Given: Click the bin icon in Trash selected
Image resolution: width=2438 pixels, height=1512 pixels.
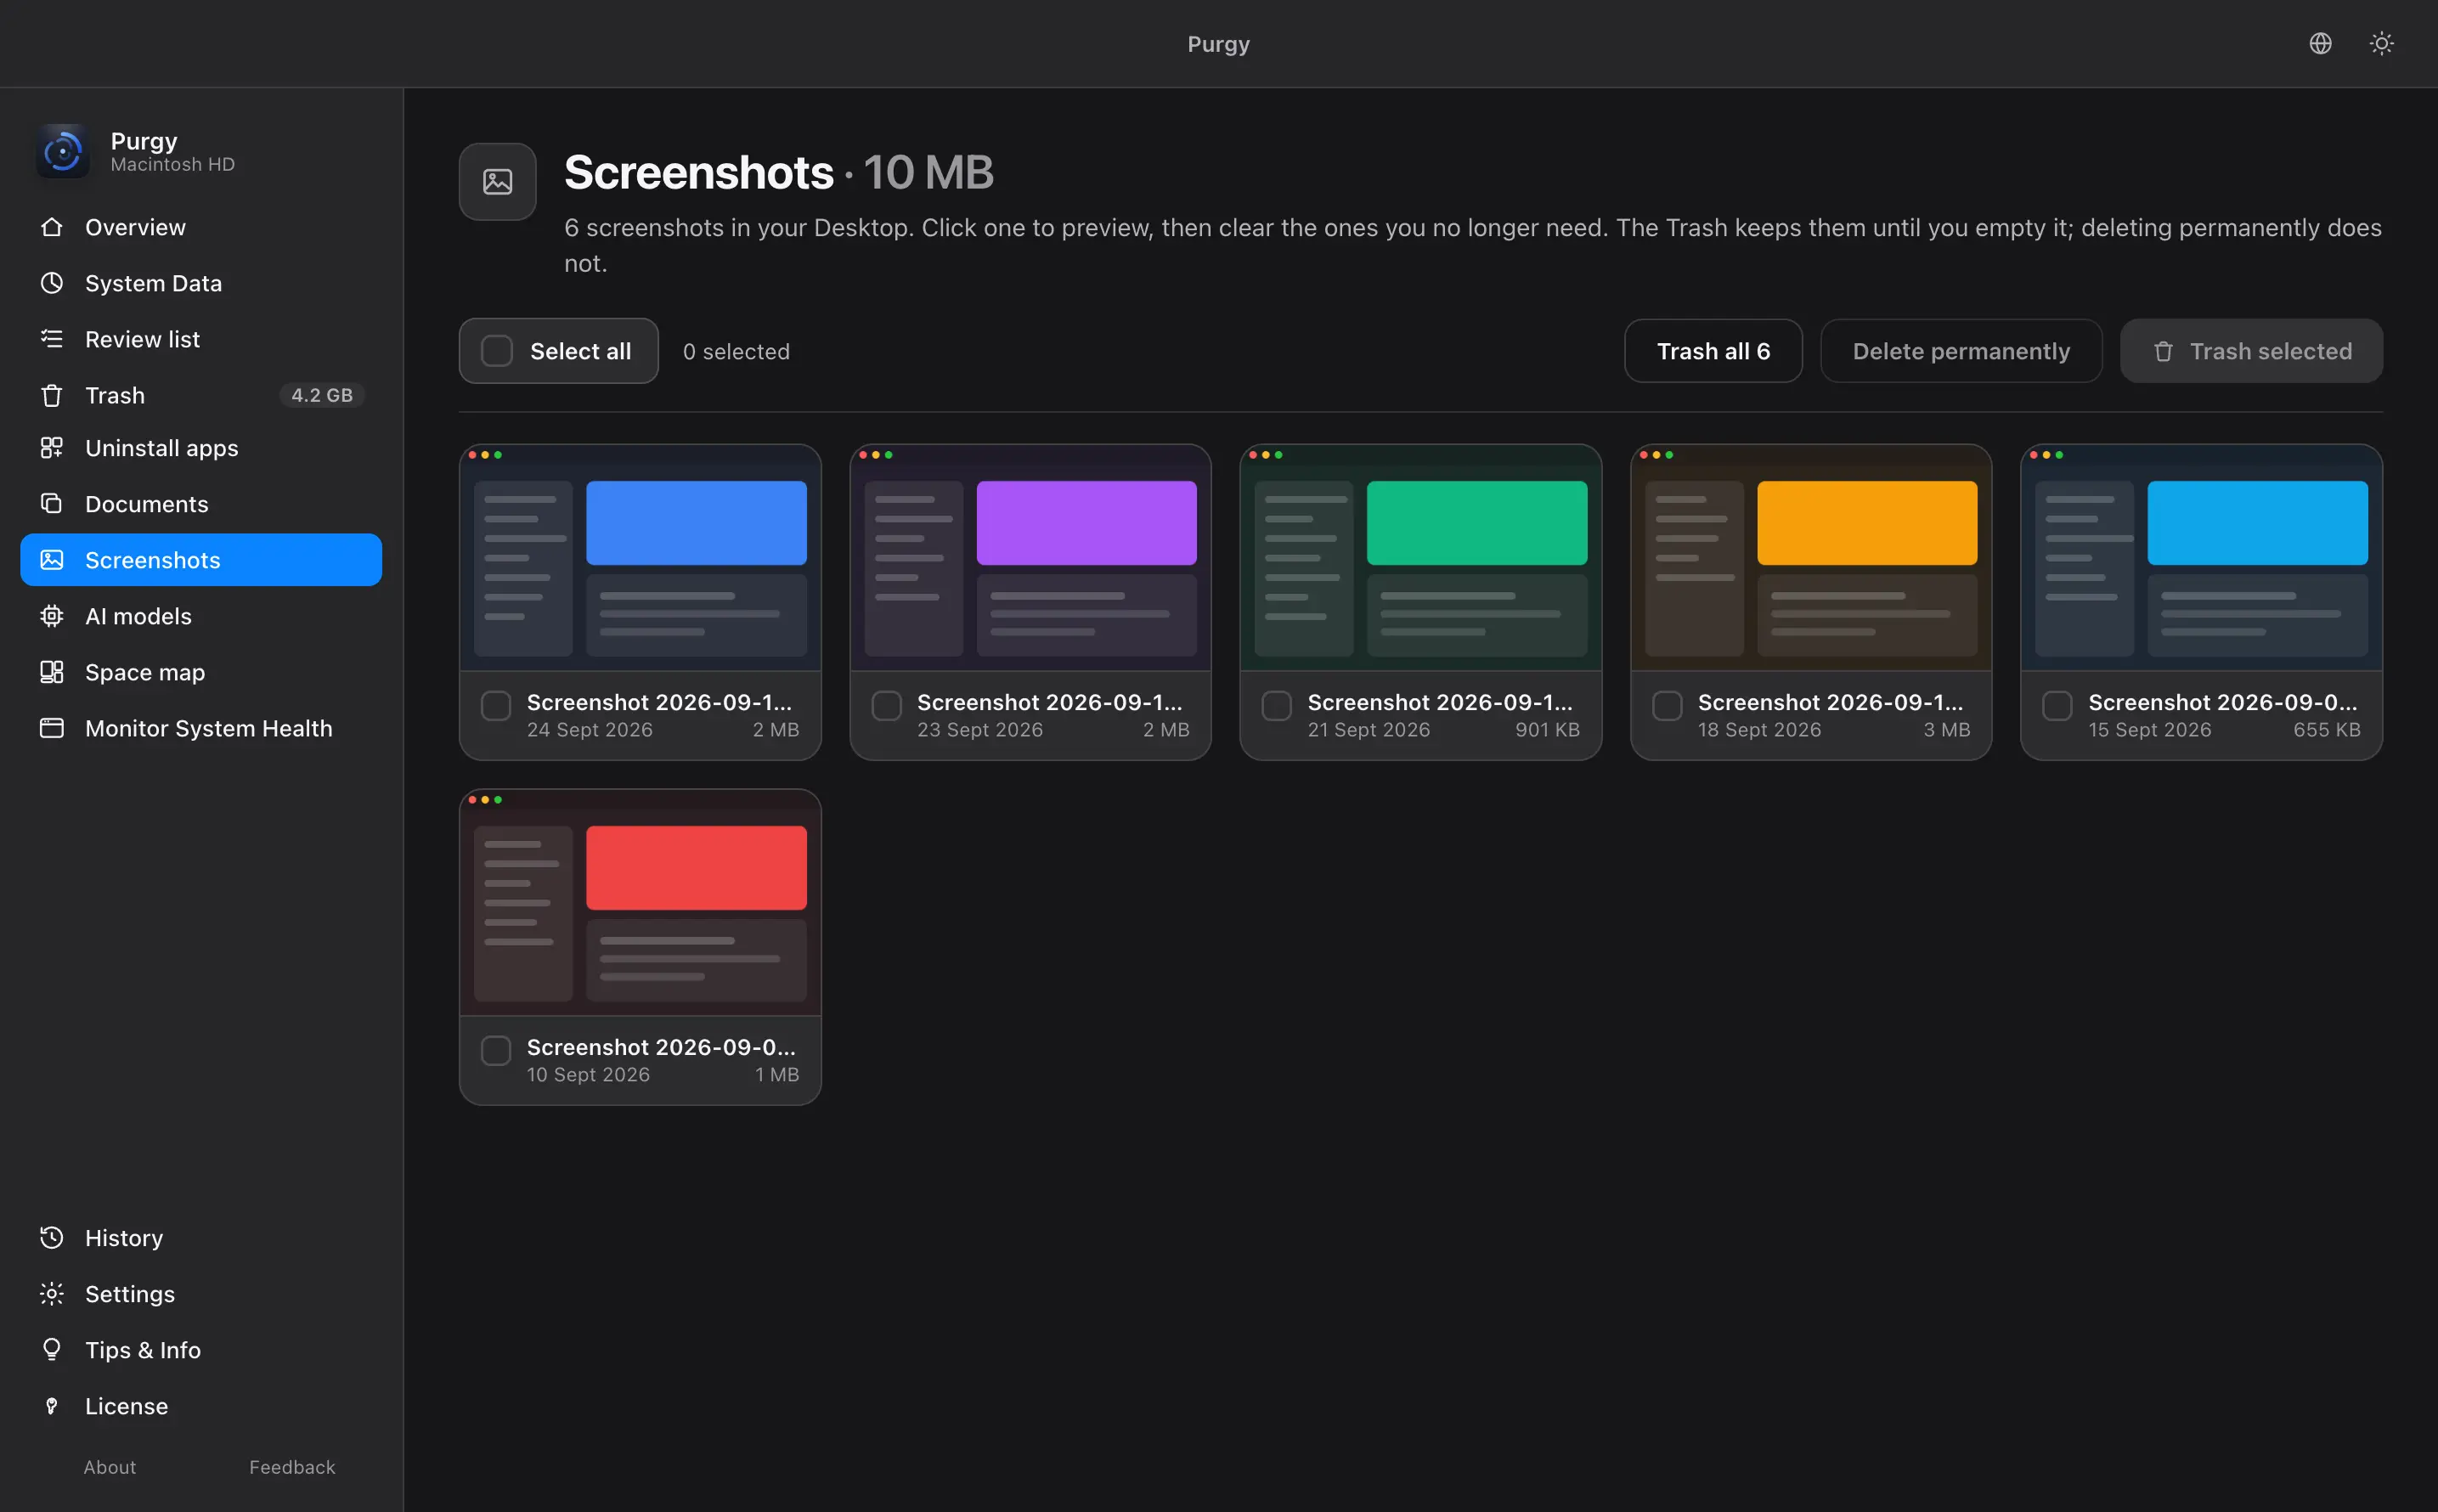Looking at the screenshot, I should pos(2163,352).
